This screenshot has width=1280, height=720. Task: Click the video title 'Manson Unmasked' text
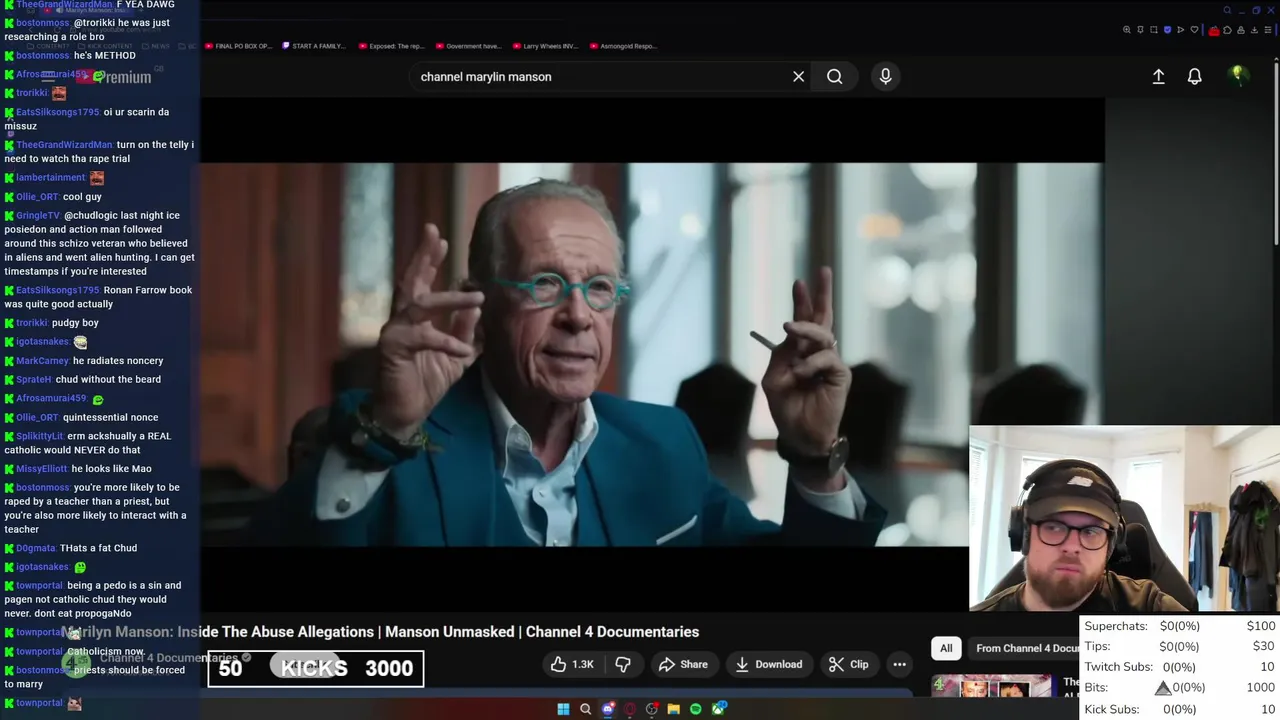[x=451, y=632]
